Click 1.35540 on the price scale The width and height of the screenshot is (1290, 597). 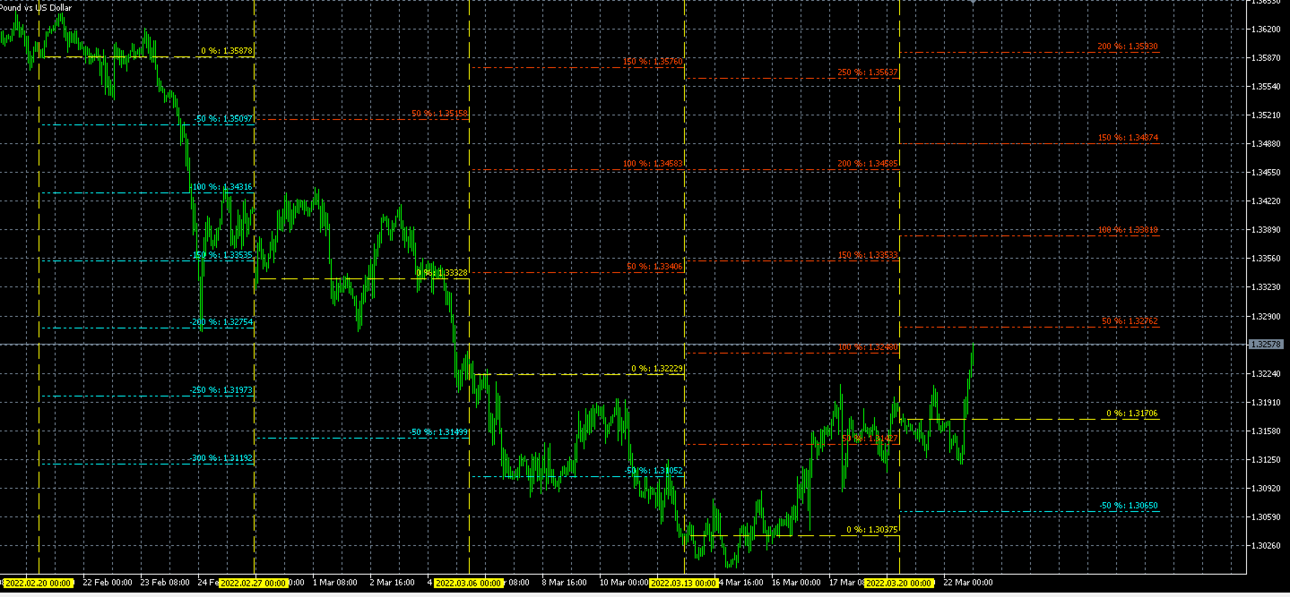pyautogui.click(x=1266, y=86)
